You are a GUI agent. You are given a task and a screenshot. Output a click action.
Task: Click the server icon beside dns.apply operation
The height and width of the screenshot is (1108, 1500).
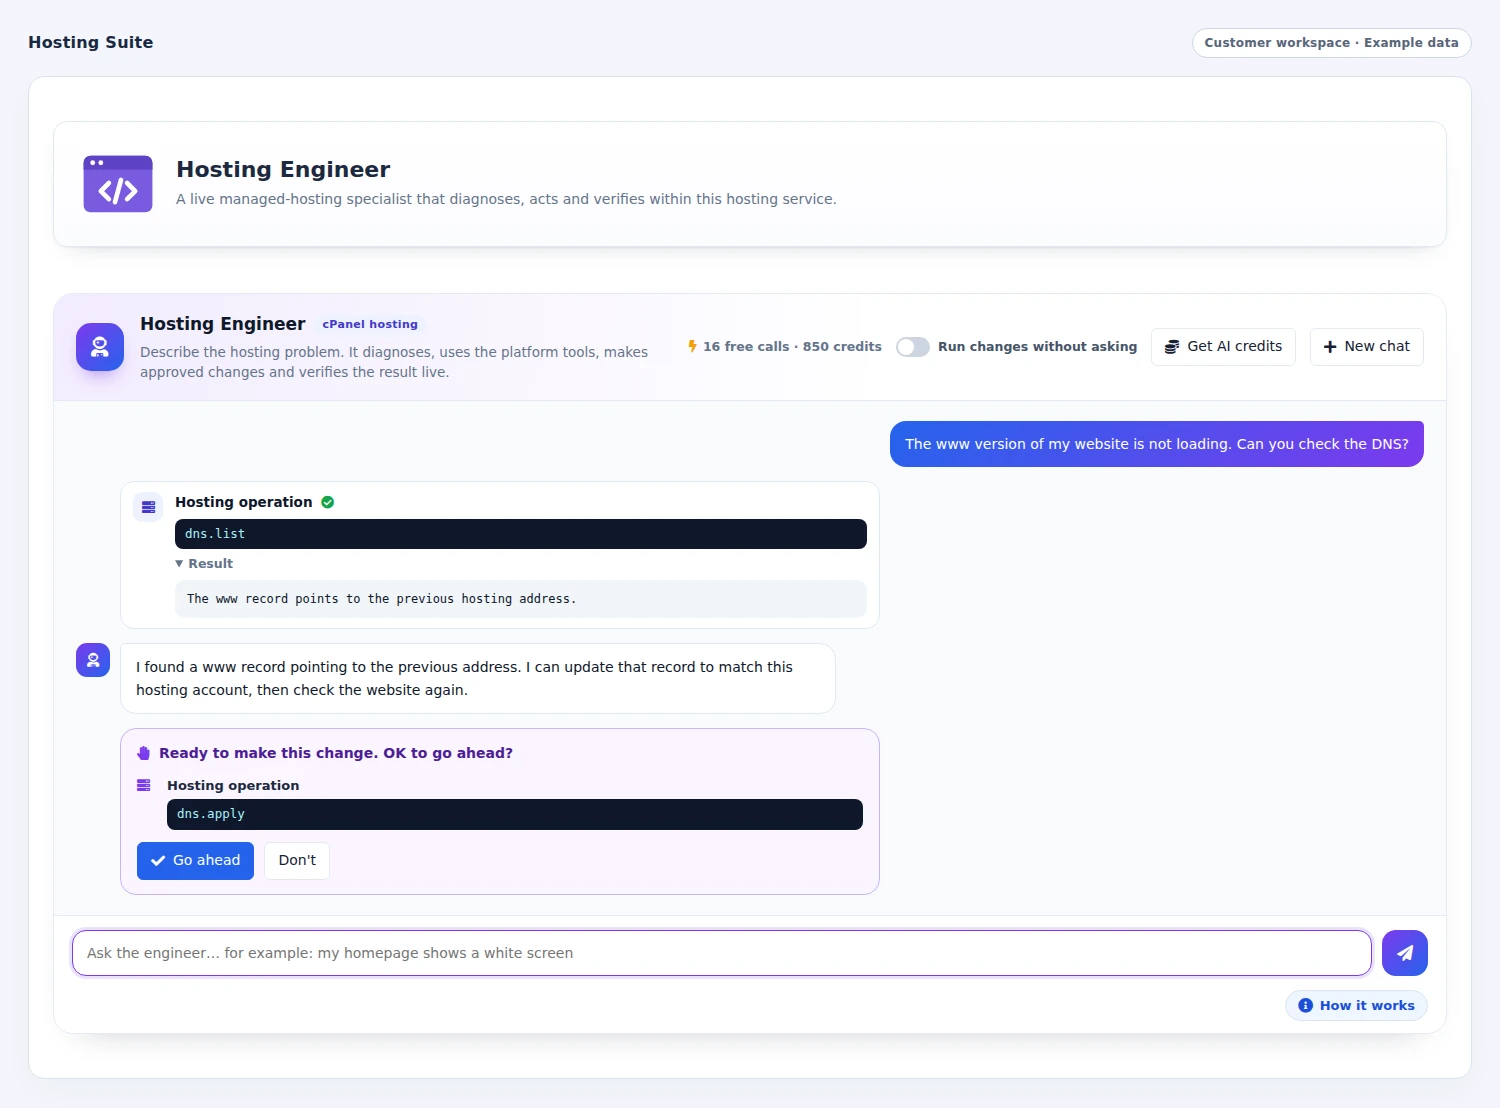(144, 786)
